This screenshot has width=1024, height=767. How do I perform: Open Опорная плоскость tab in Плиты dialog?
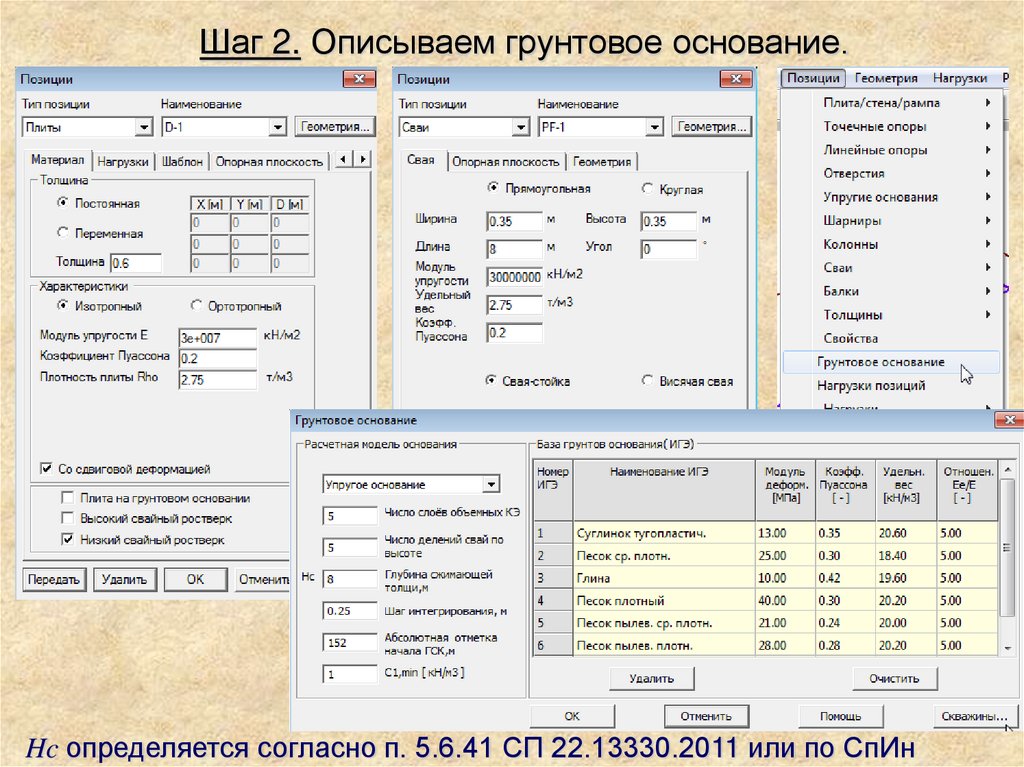click(x=269, y=161)
